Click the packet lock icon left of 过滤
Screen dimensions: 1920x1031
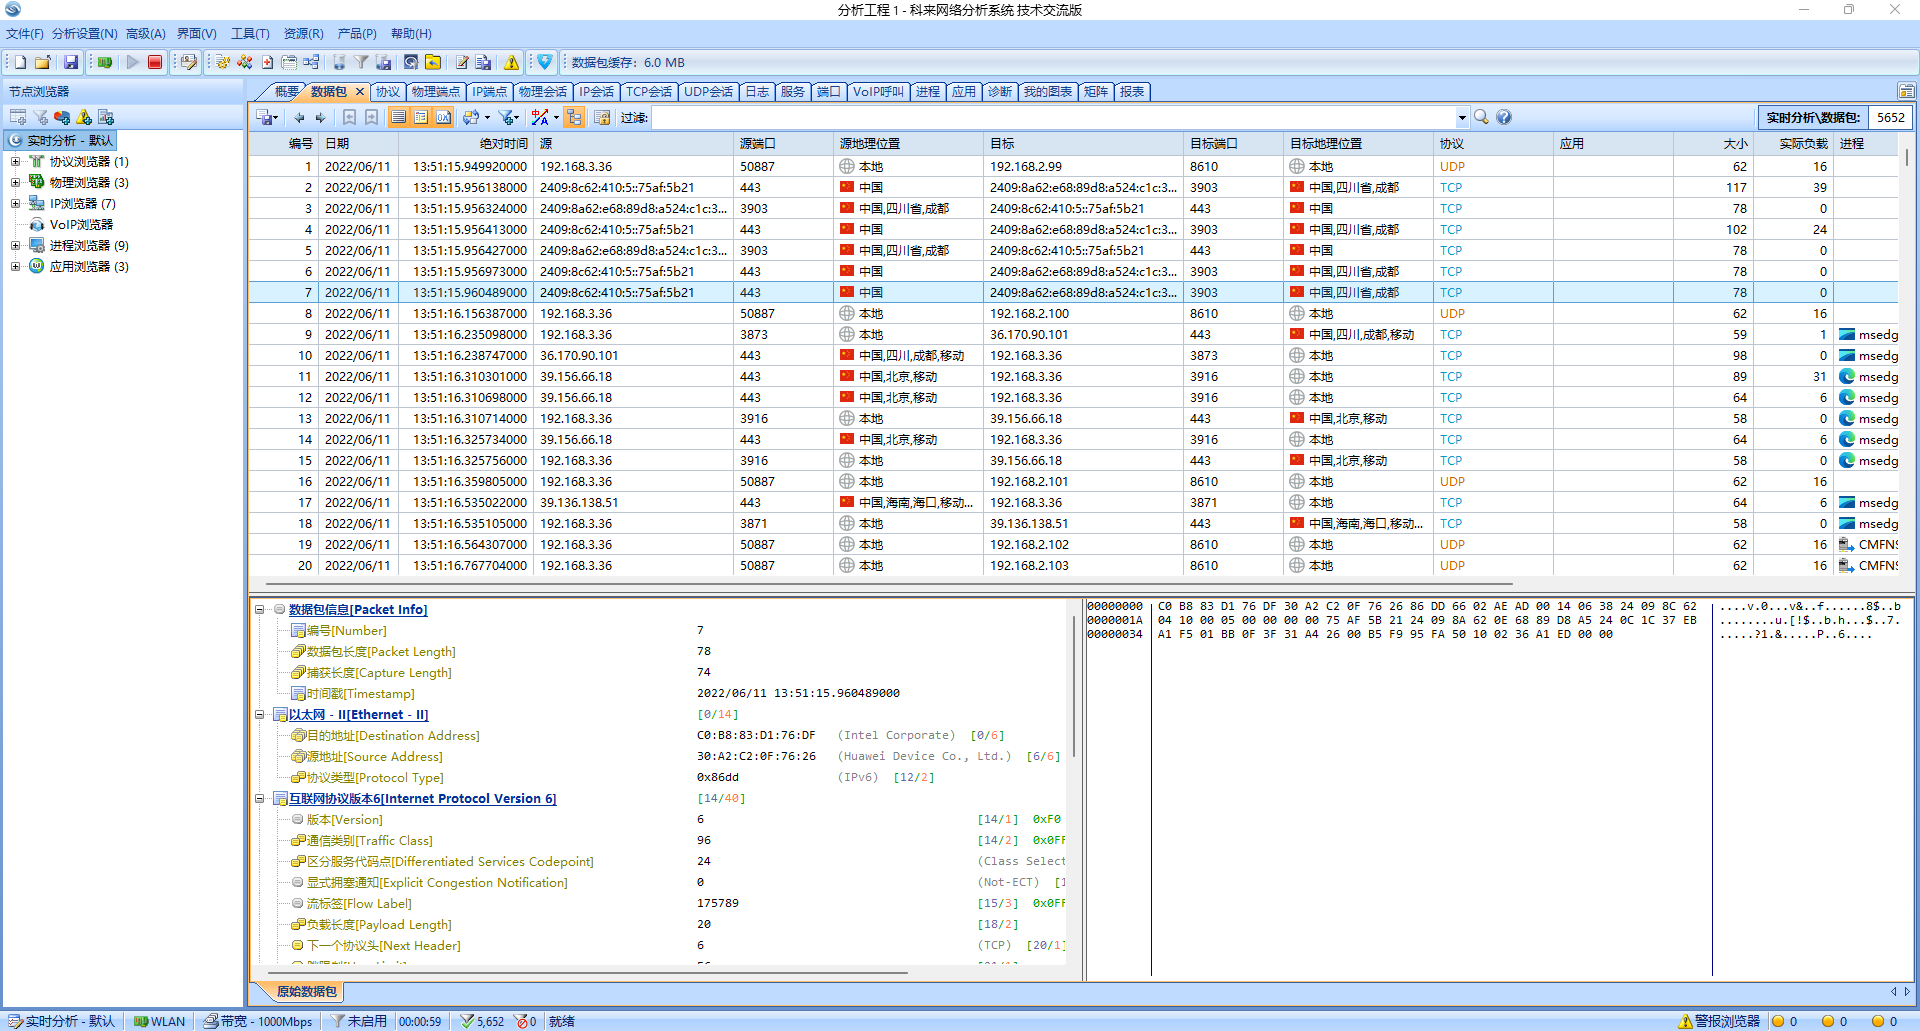point(602,117)
